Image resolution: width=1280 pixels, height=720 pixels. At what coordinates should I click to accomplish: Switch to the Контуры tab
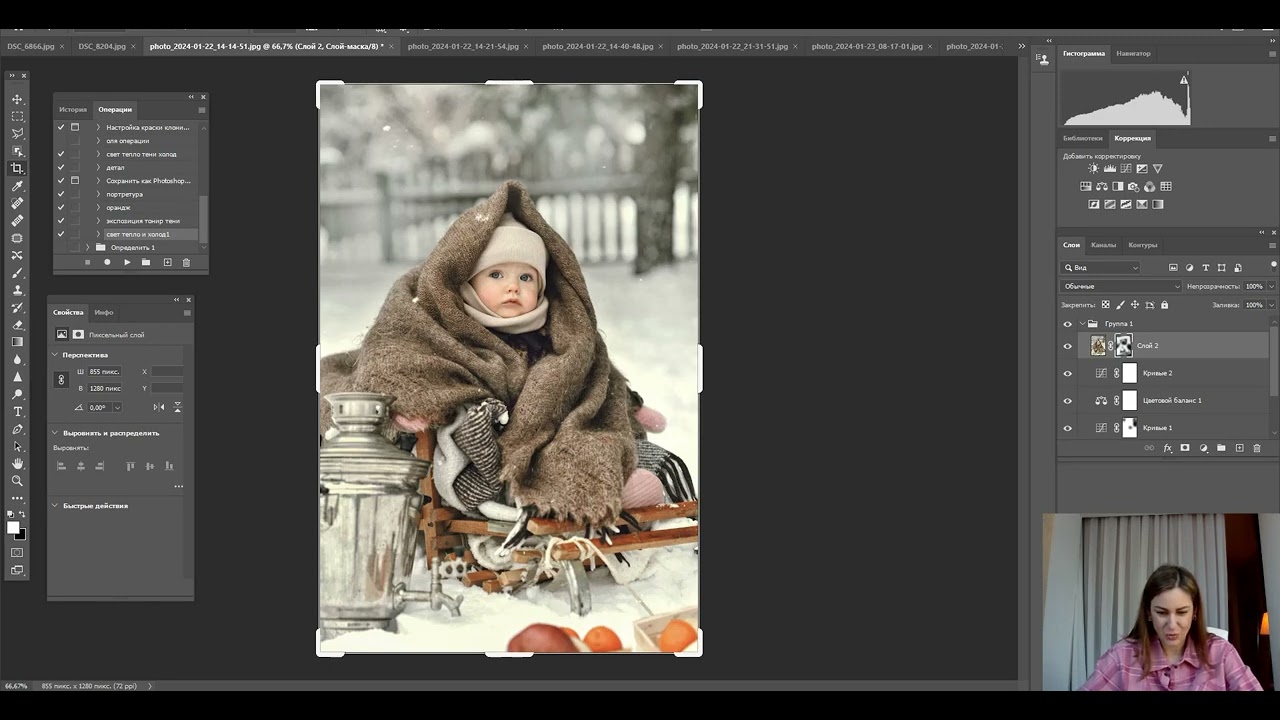tap(1142, 245)
